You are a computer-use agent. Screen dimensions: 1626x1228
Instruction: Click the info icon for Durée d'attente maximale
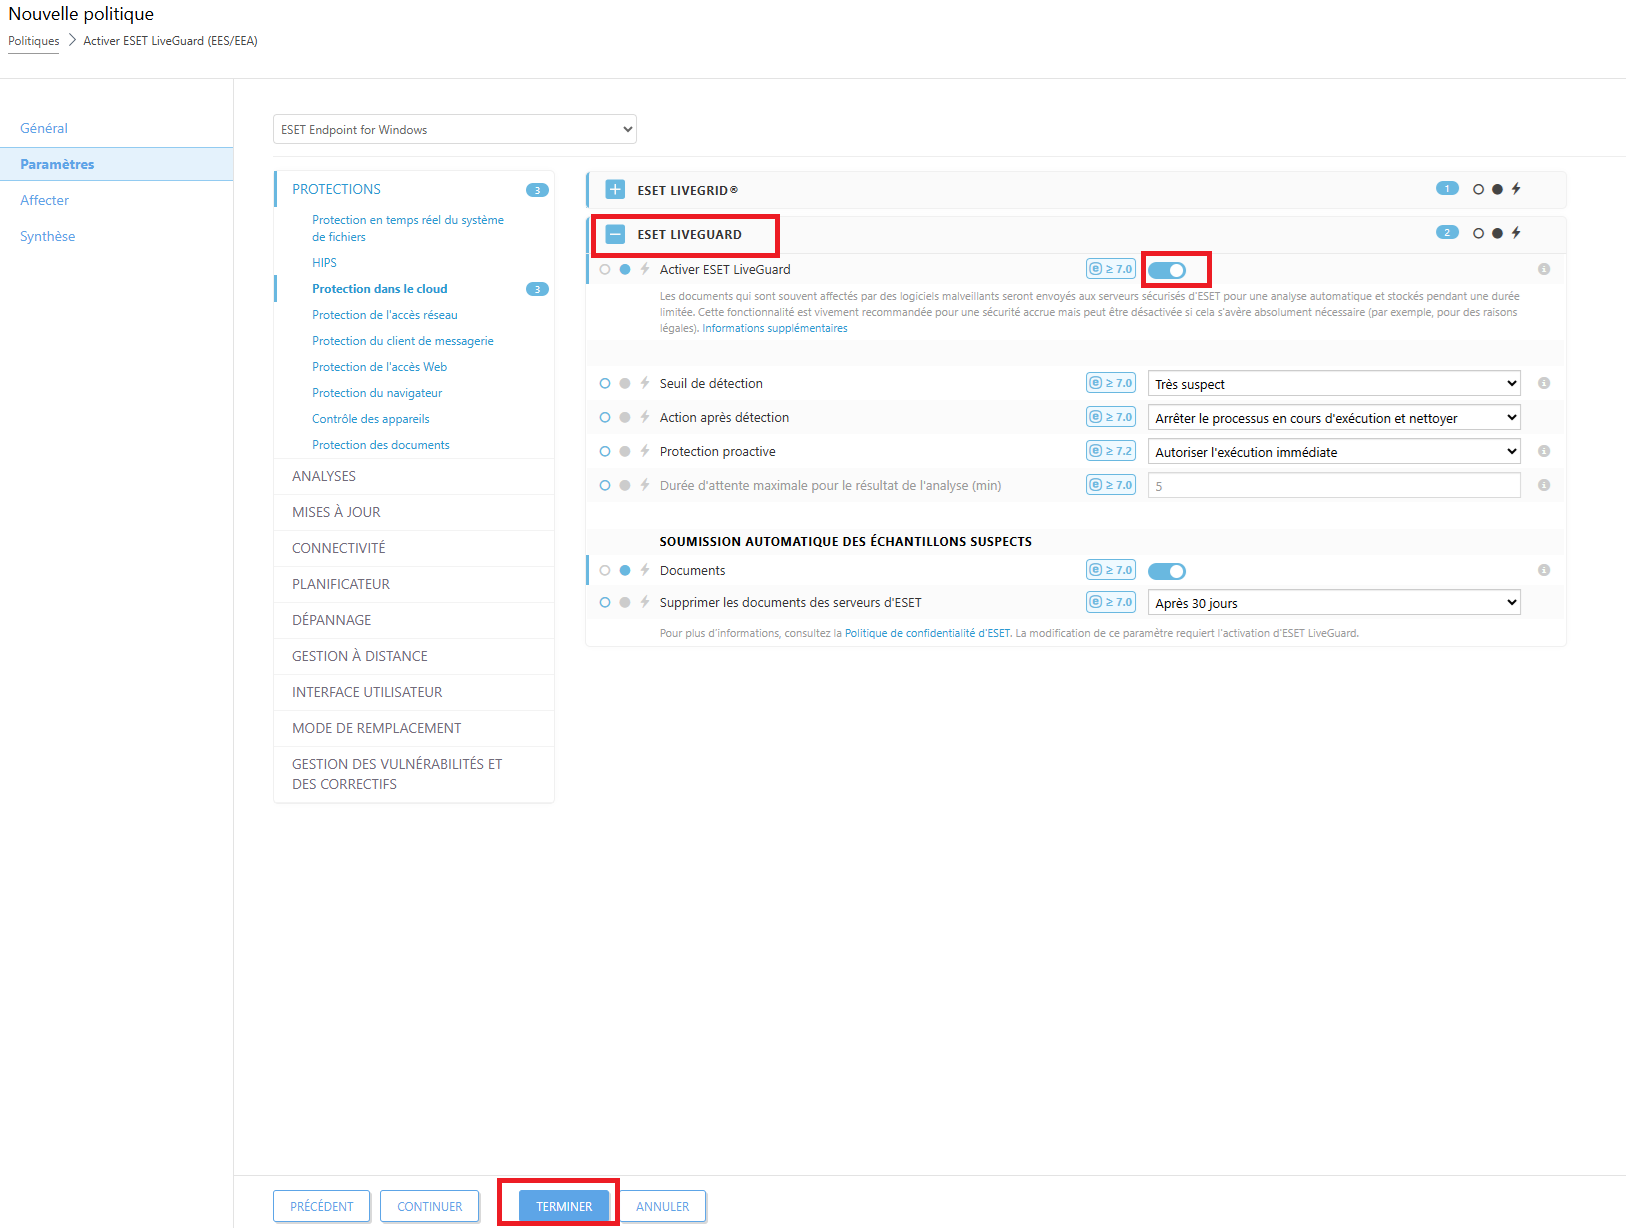point(1544,485)
